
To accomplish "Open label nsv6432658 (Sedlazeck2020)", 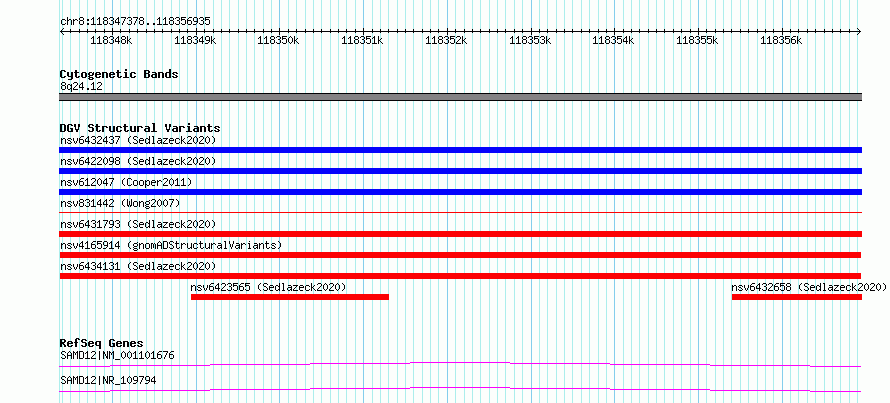I will click(808, 287).
